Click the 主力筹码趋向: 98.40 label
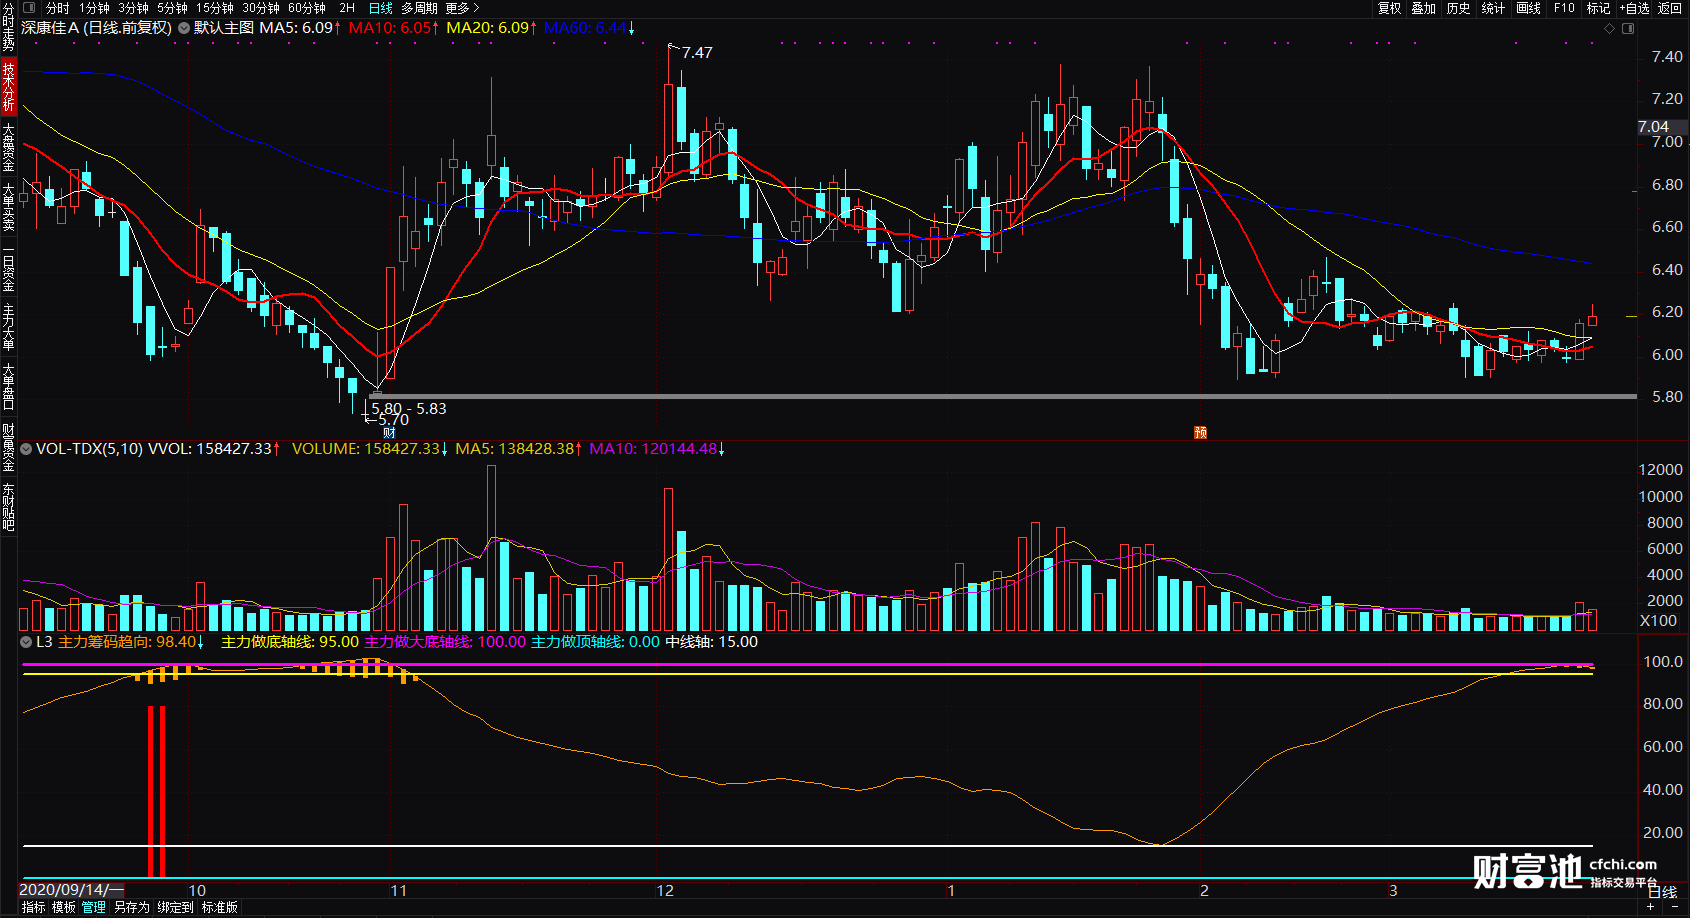 coord(131,642)
